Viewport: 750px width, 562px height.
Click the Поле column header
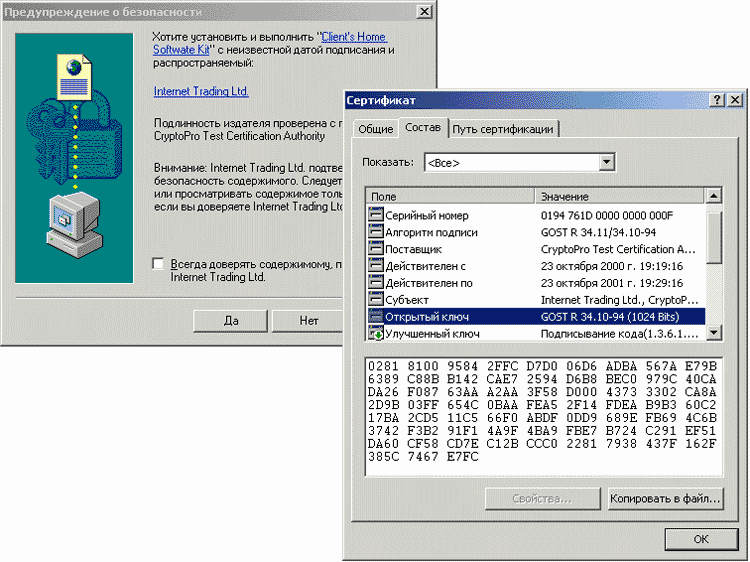pos(450,196)
